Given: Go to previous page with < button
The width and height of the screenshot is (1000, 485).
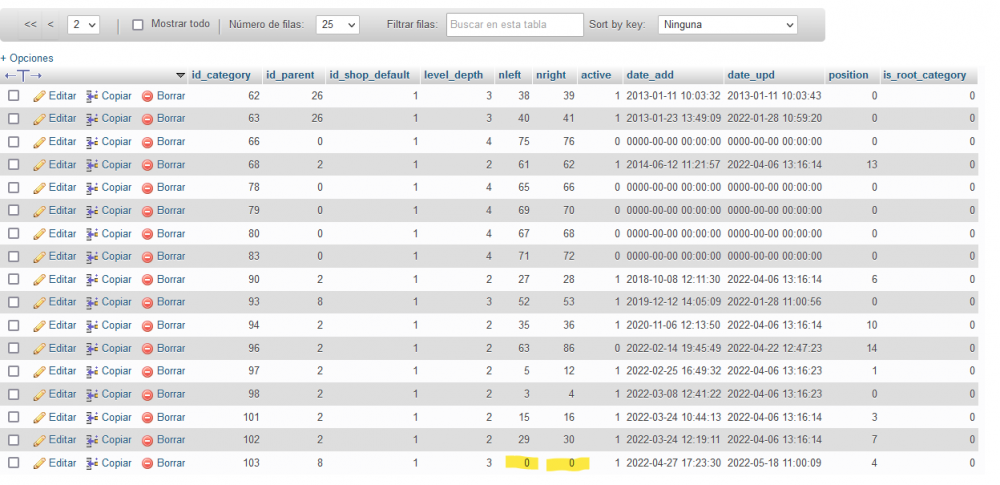Looking at the screenshot, I should tap(50, 24).
